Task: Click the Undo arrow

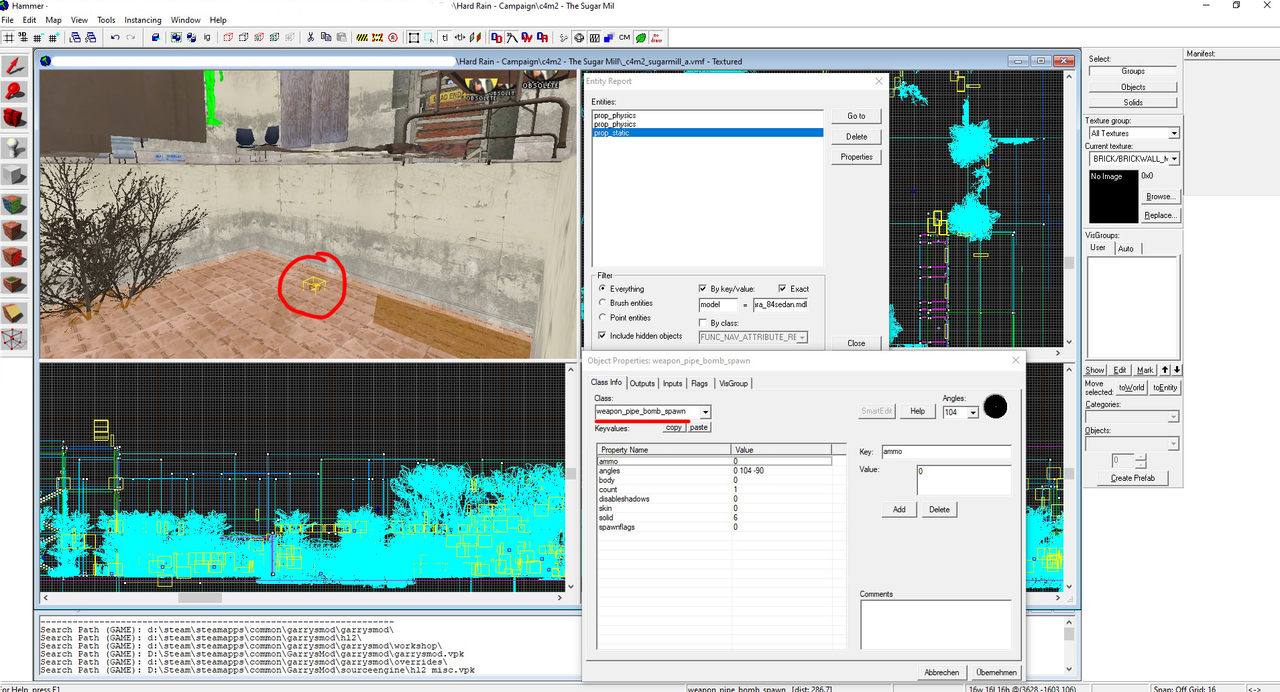Action: tap(115, 37)
